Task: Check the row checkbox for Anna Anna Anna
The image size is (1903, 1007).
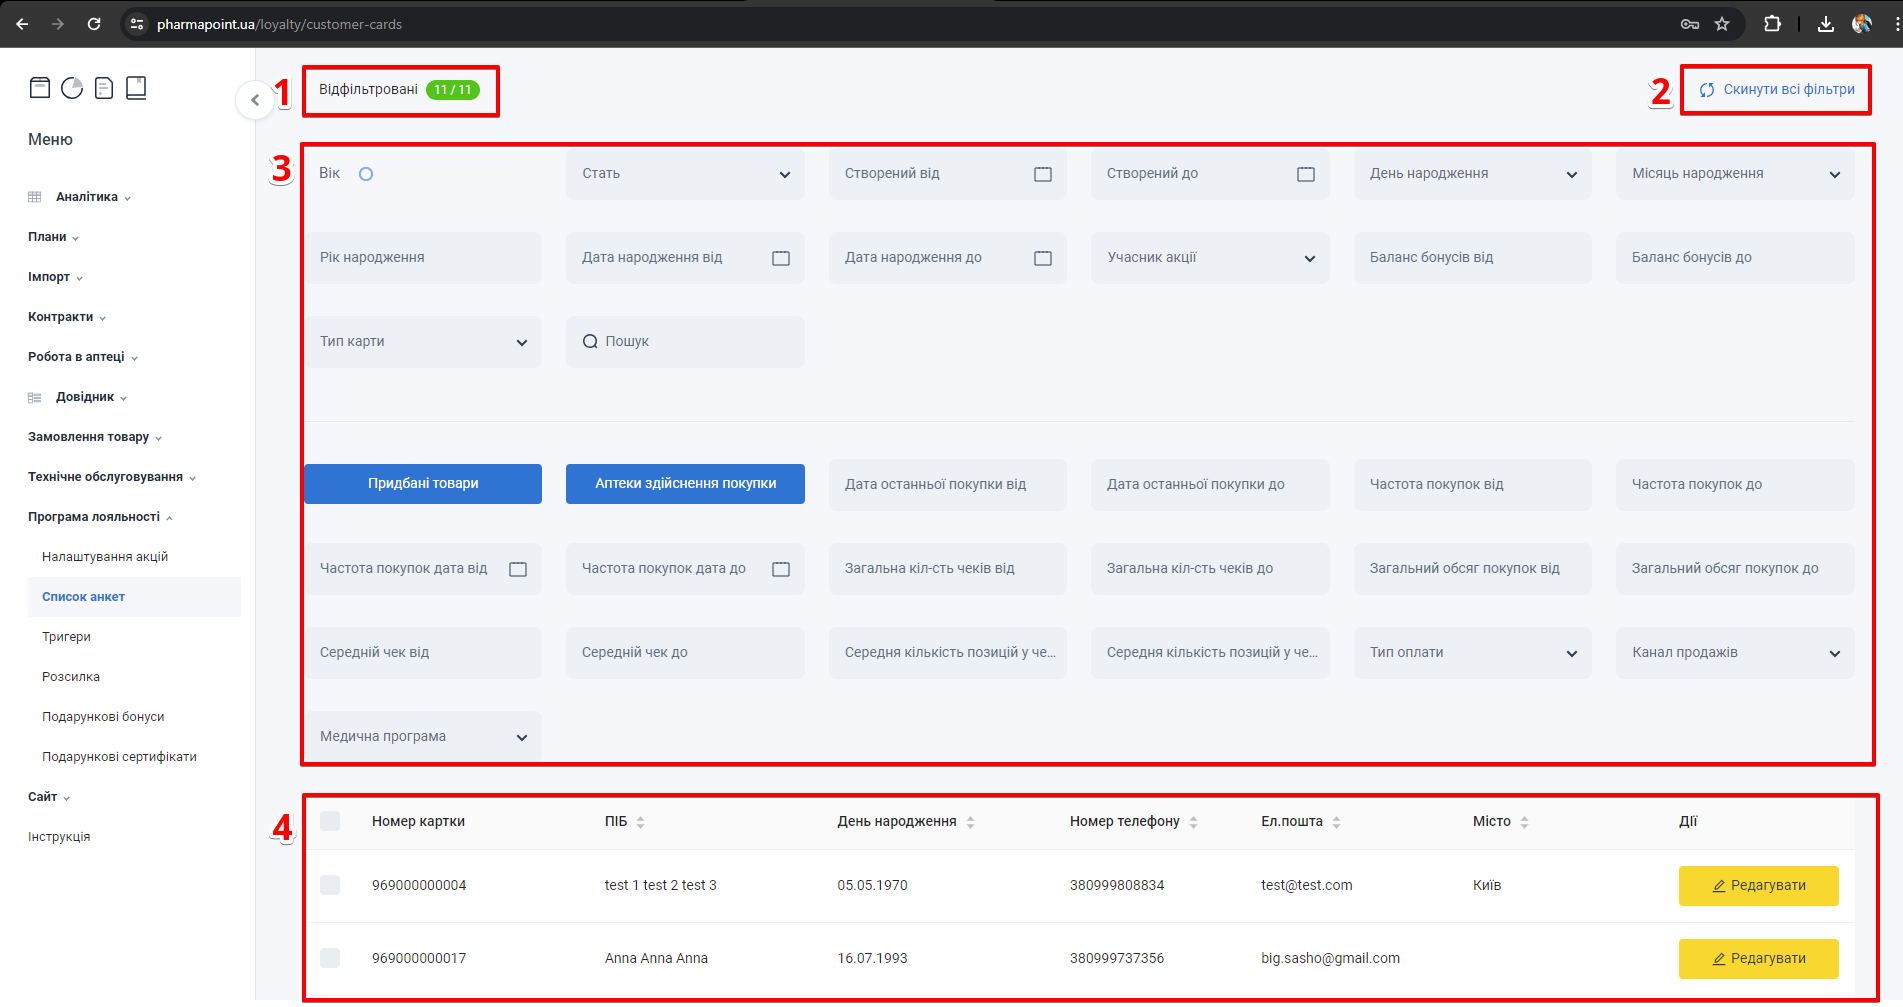Action: pos(330,958)
